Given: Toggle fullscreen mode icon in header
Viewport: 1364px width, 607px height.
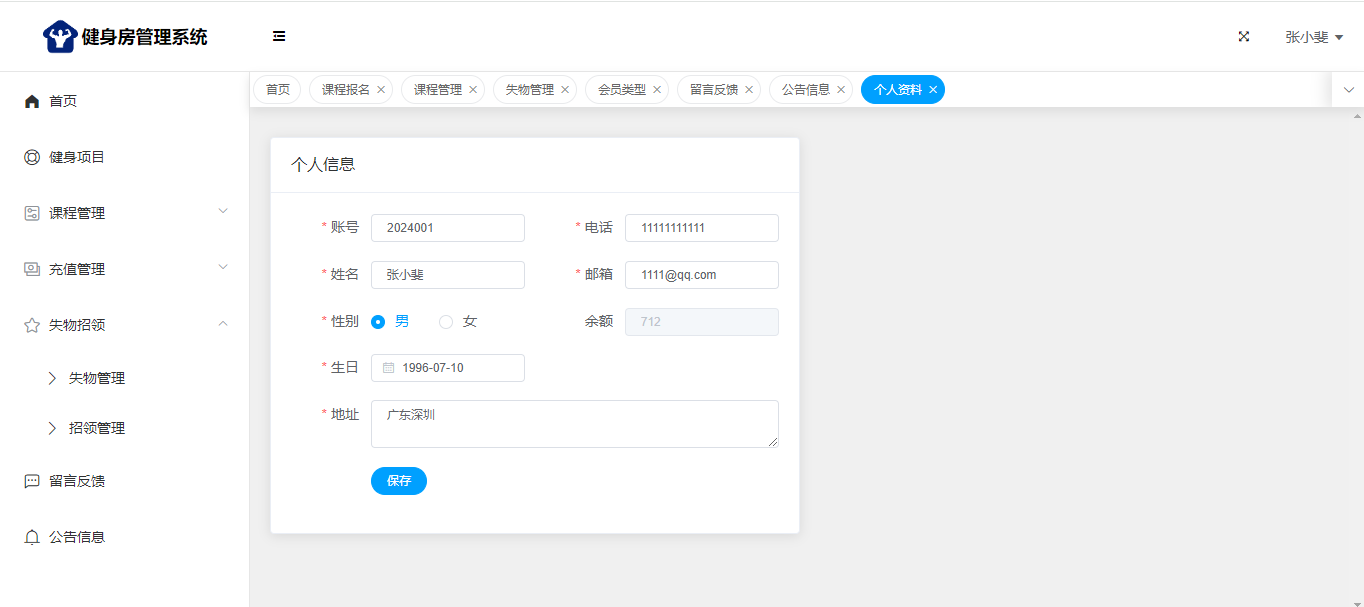Looking at the screenshot, I should (x=1244, y=36).
